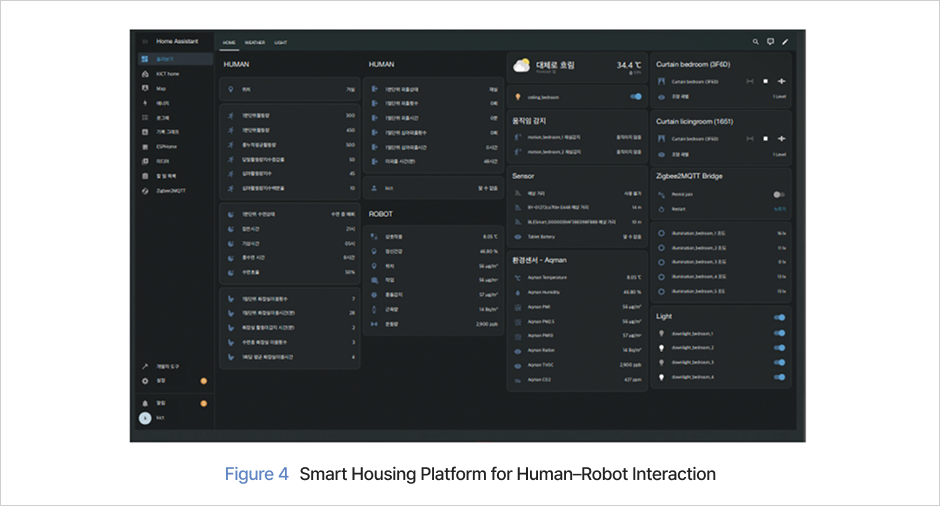Switch to the WEATHER tab
940x506 pixels.
coord(255,43)
